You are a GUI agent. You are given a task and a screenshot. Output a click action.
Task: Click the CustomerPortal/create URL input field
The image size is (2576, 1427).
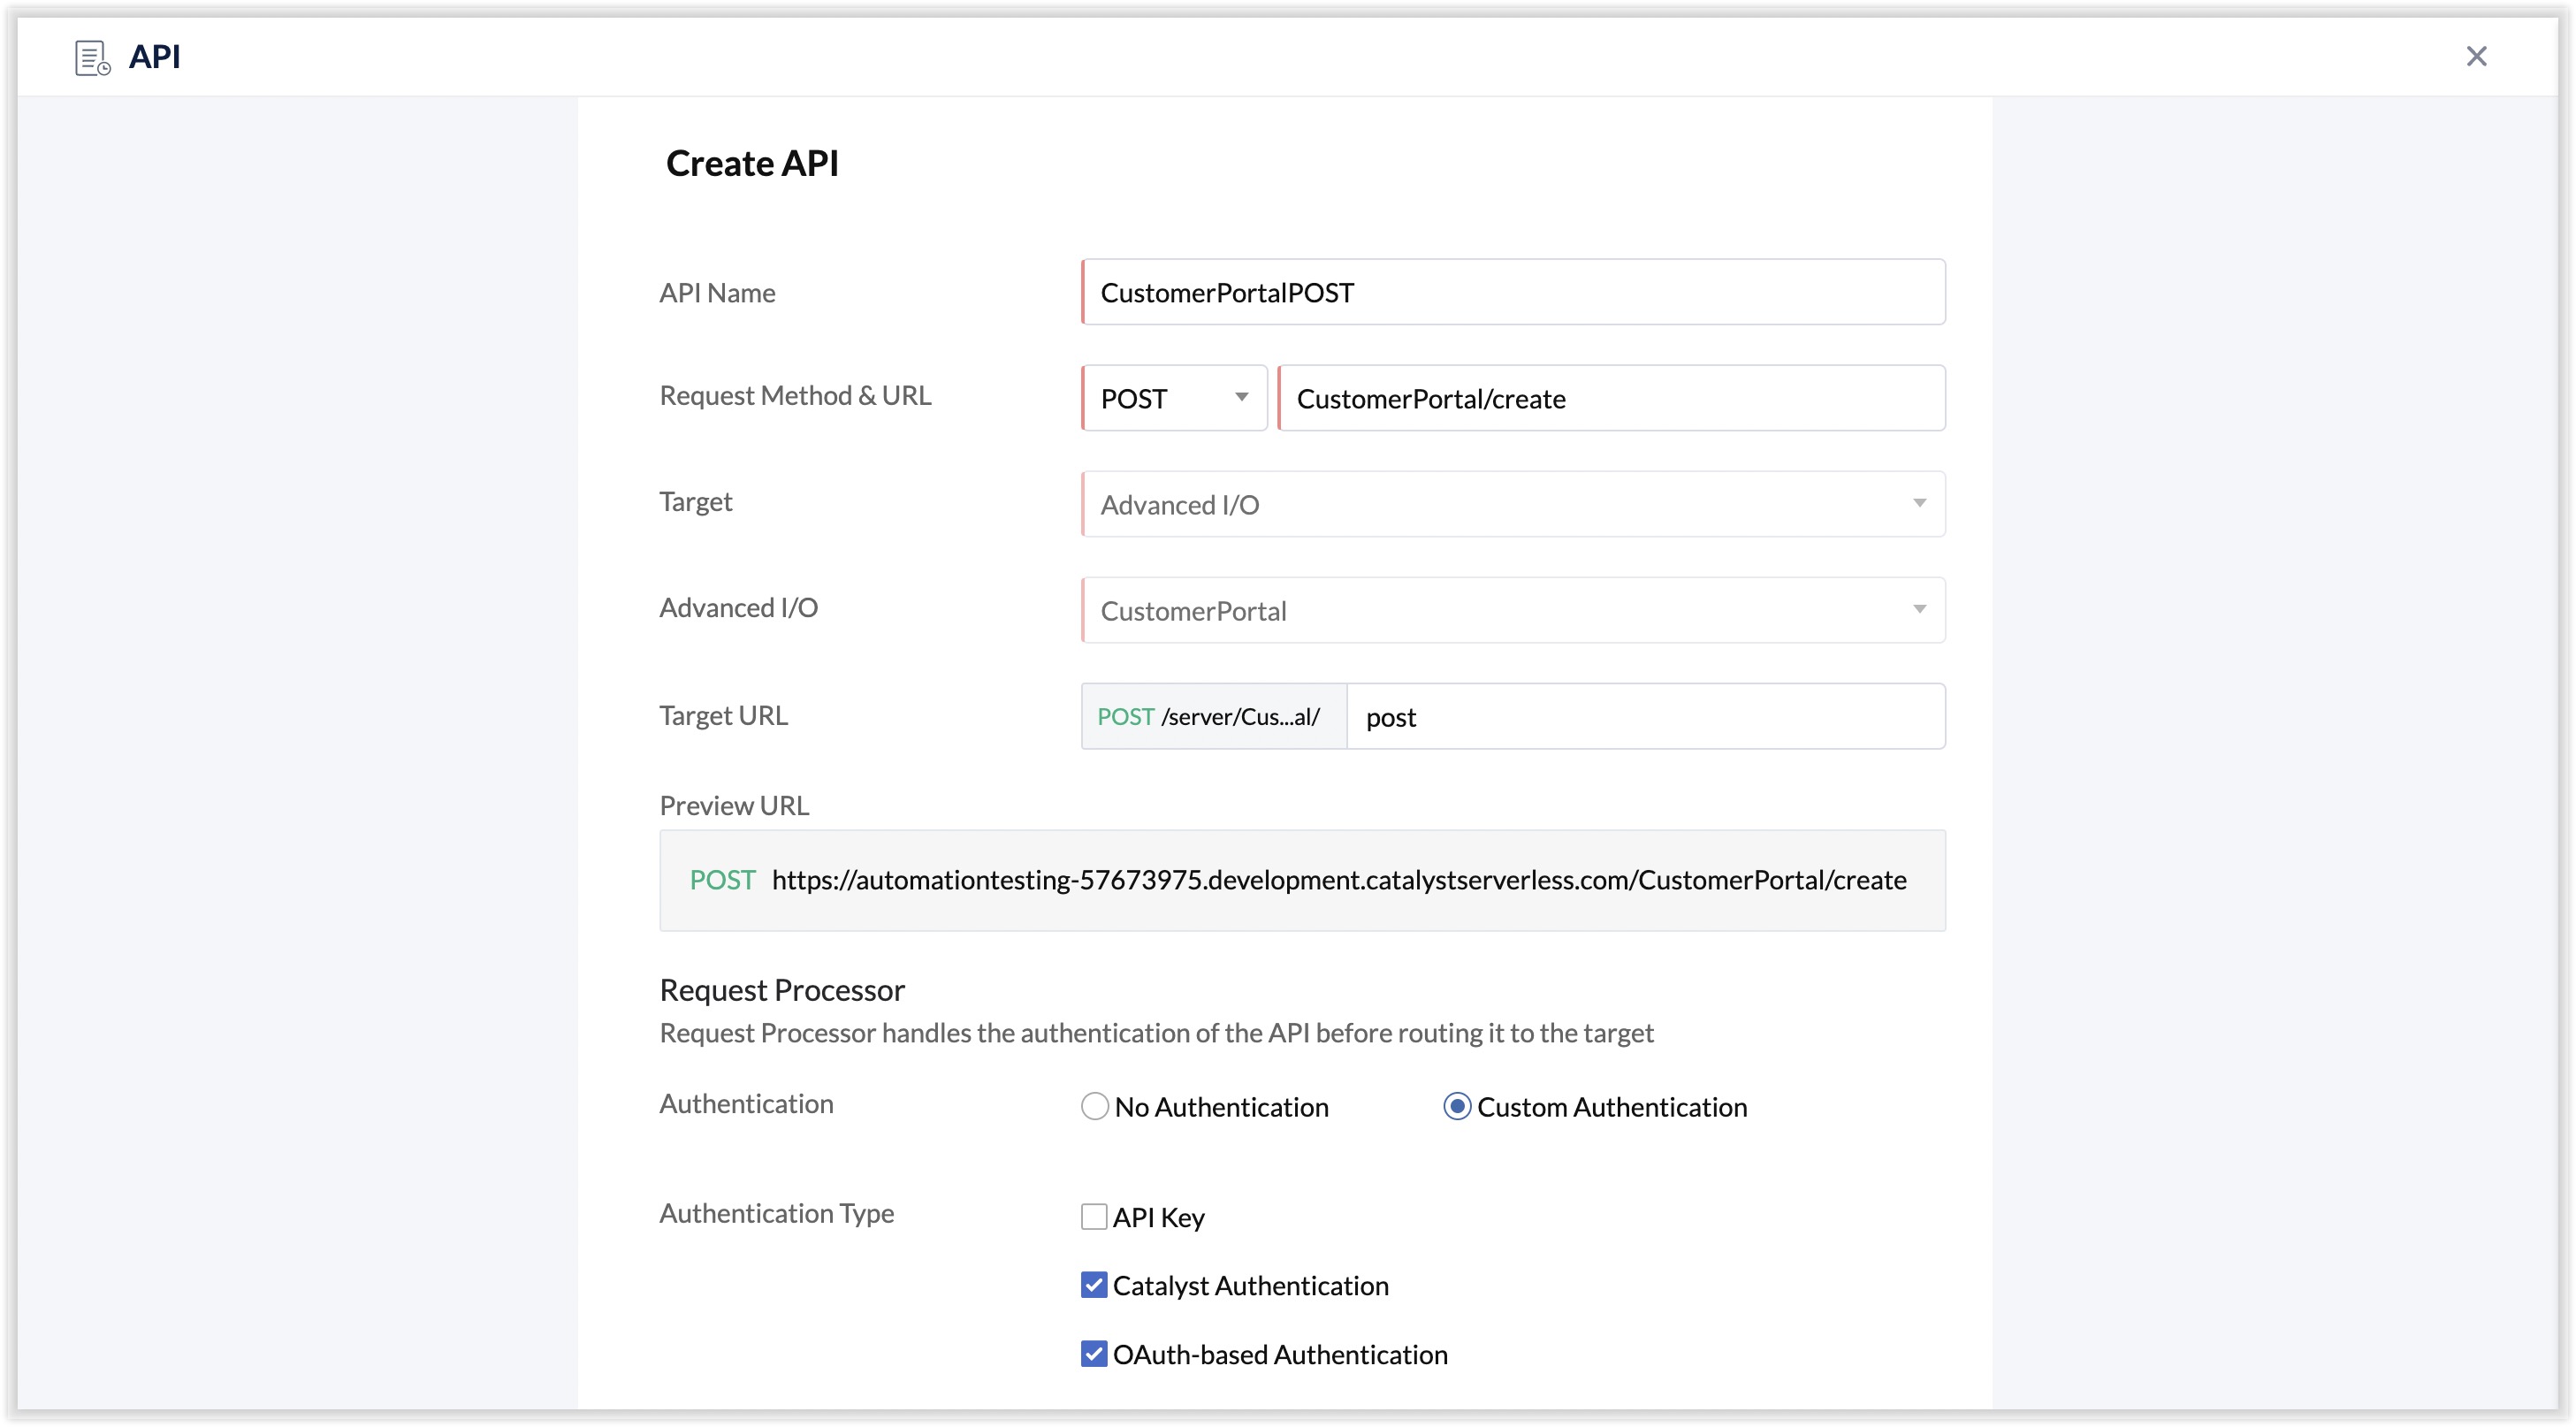1612,398
